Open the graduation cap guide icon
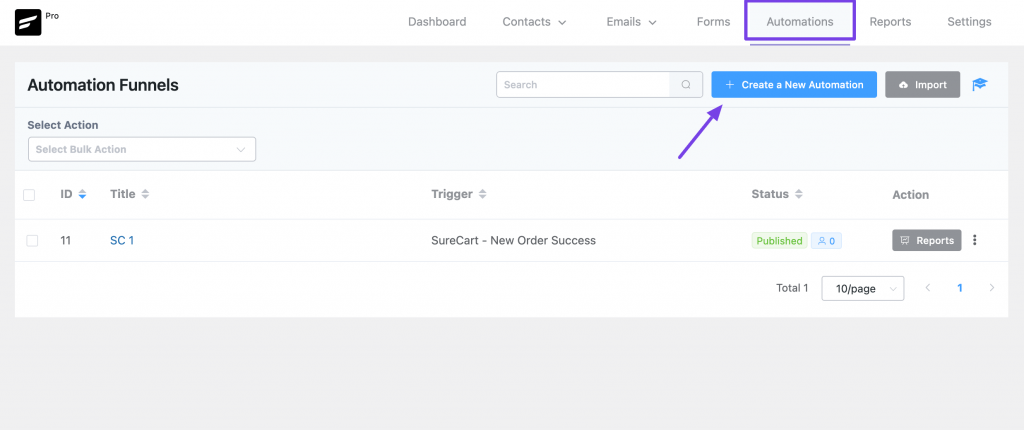Screen dimensions: 1024x430 (980, 85)
